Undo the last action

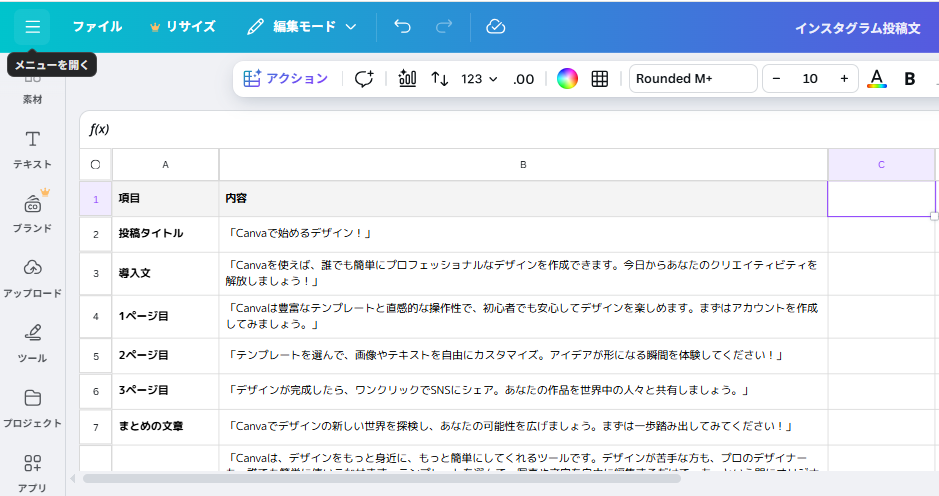click(402, 27)
